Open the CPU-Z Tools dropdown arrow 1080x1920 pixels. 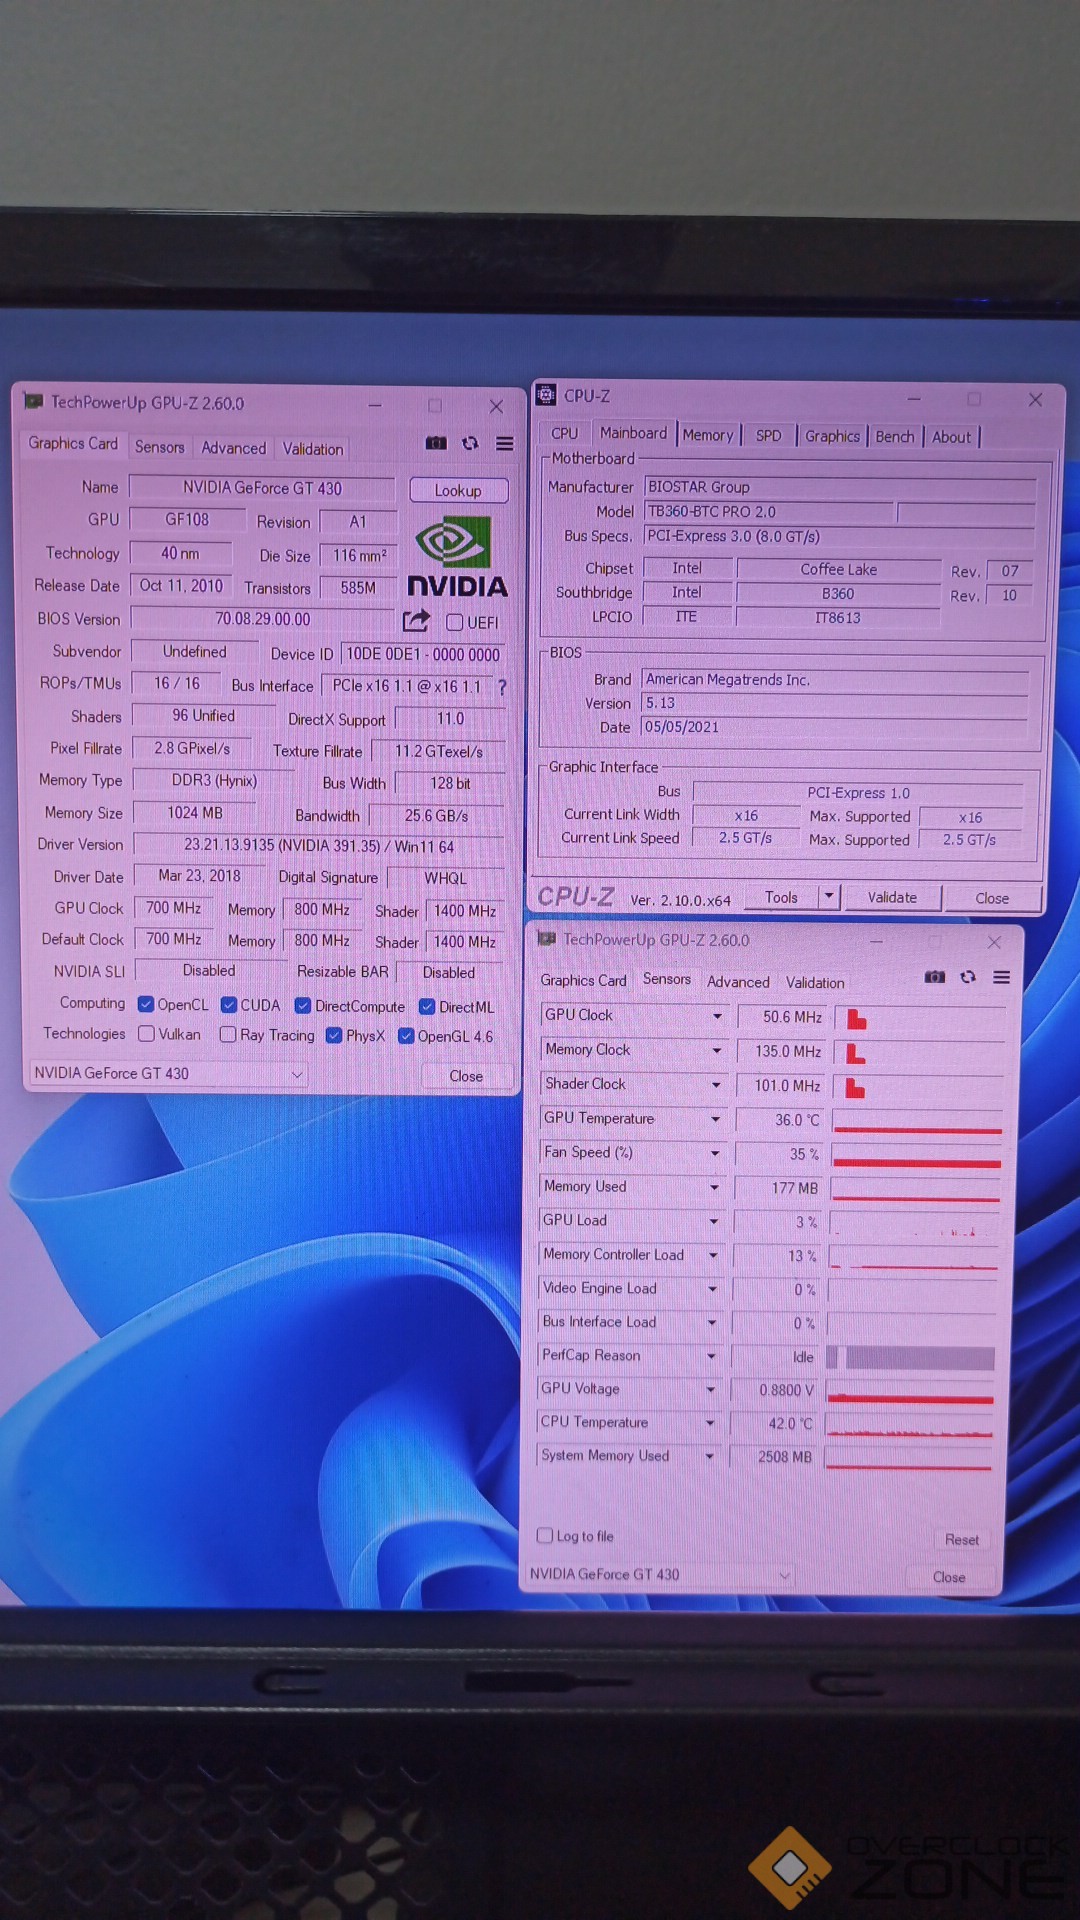pos(829,896)
